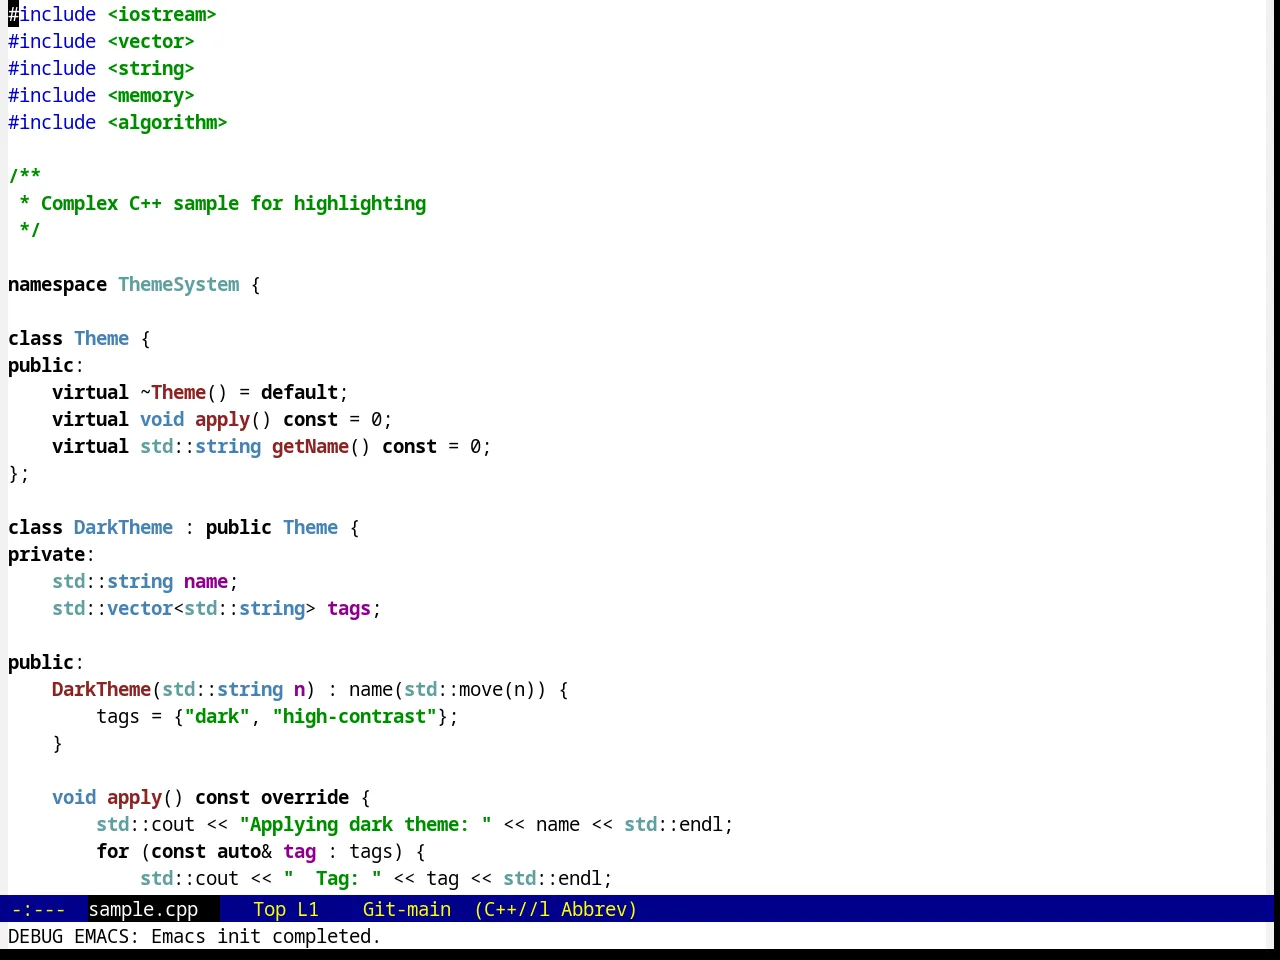Click 'DarkTheme' in class declaration line

(123, 527)
